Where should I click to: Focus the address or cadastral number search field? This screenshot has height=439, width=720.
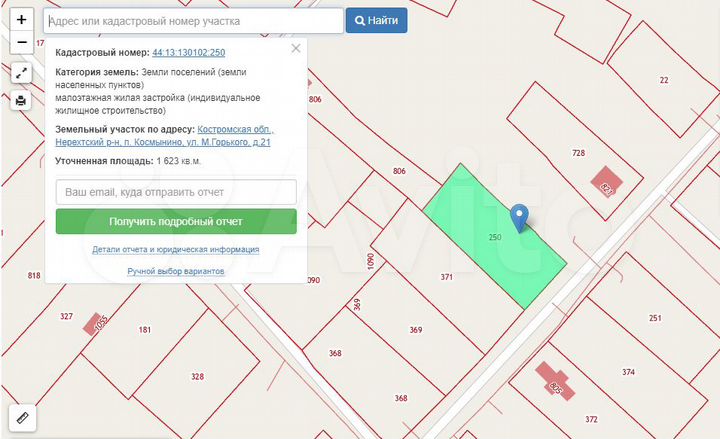[x=193, y=20]
